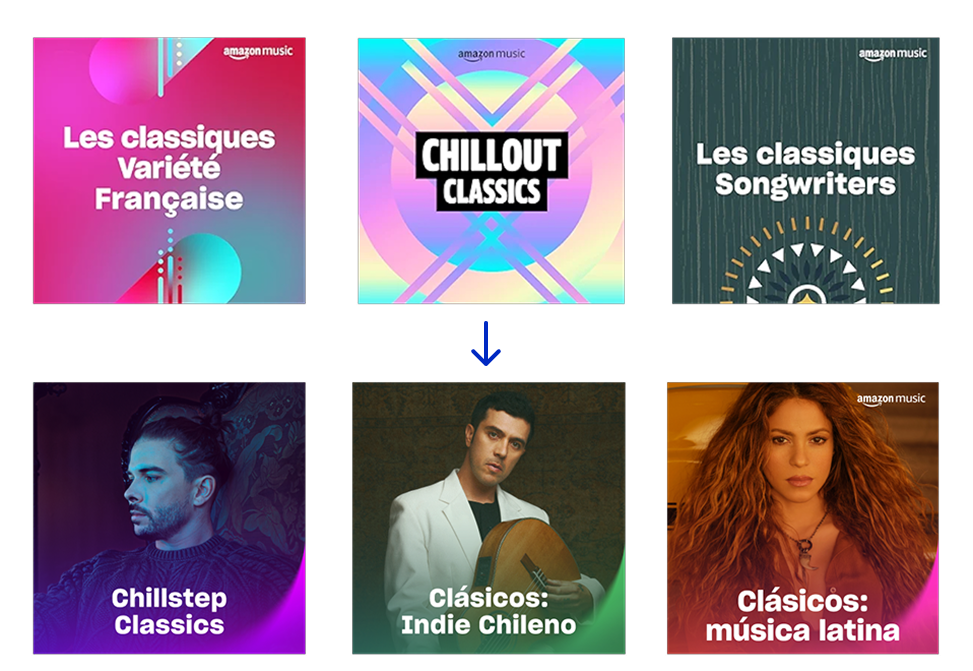The height and width of the screenshot is (671, 973).
Task: Click the Chillstep Classics title text
Action: [169, 611]
